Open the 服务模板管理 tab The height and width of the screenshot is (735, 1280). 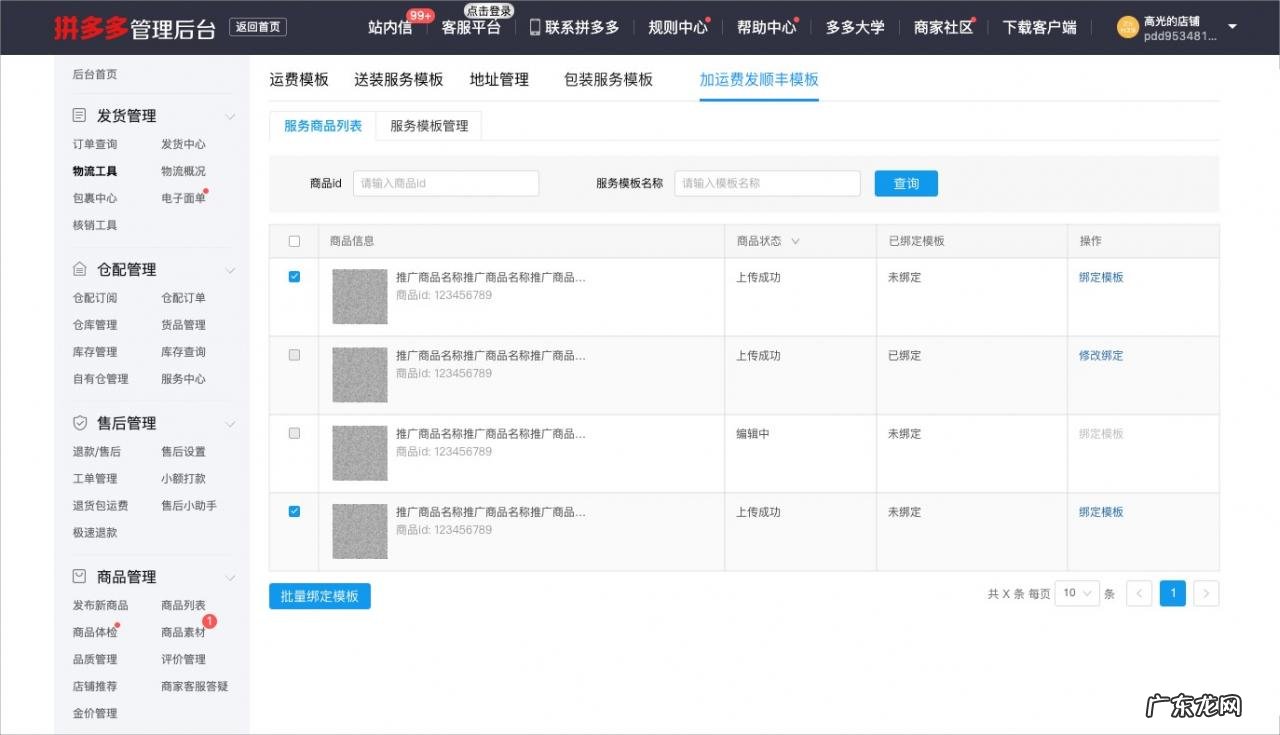pos(428,125)
